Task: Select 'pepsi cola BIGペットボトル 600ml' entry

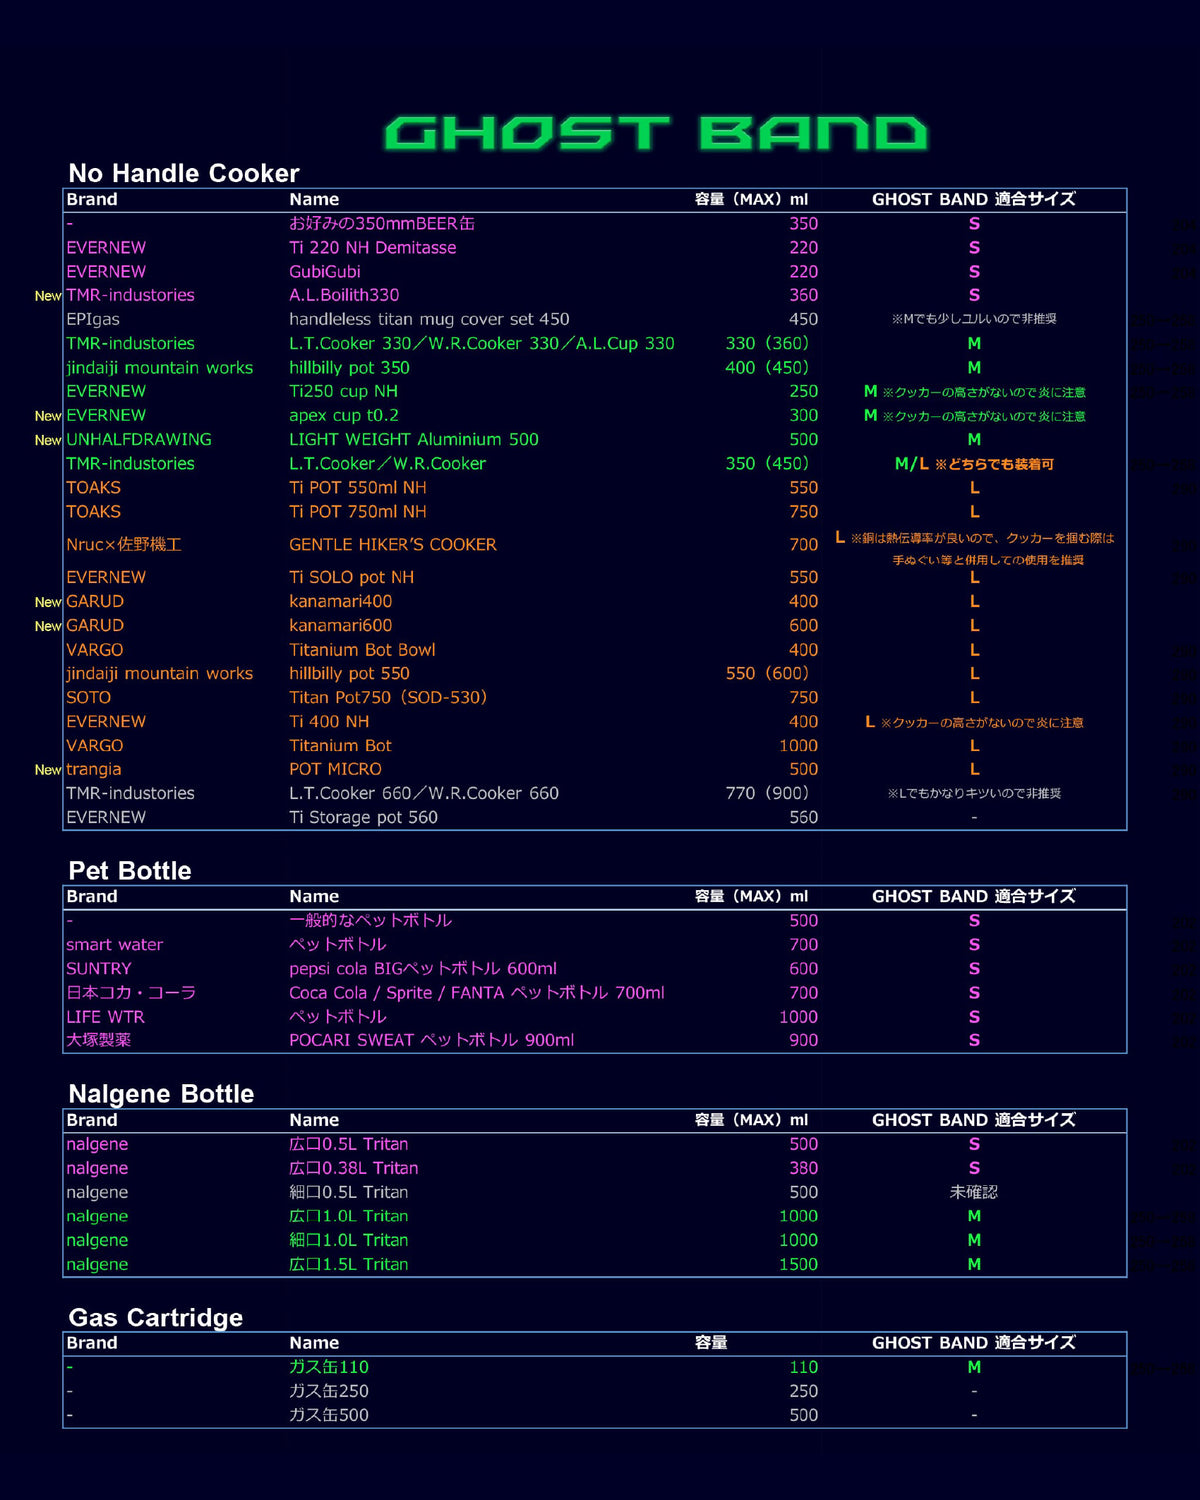Action: pyautogui.click(x=423, y=969)
